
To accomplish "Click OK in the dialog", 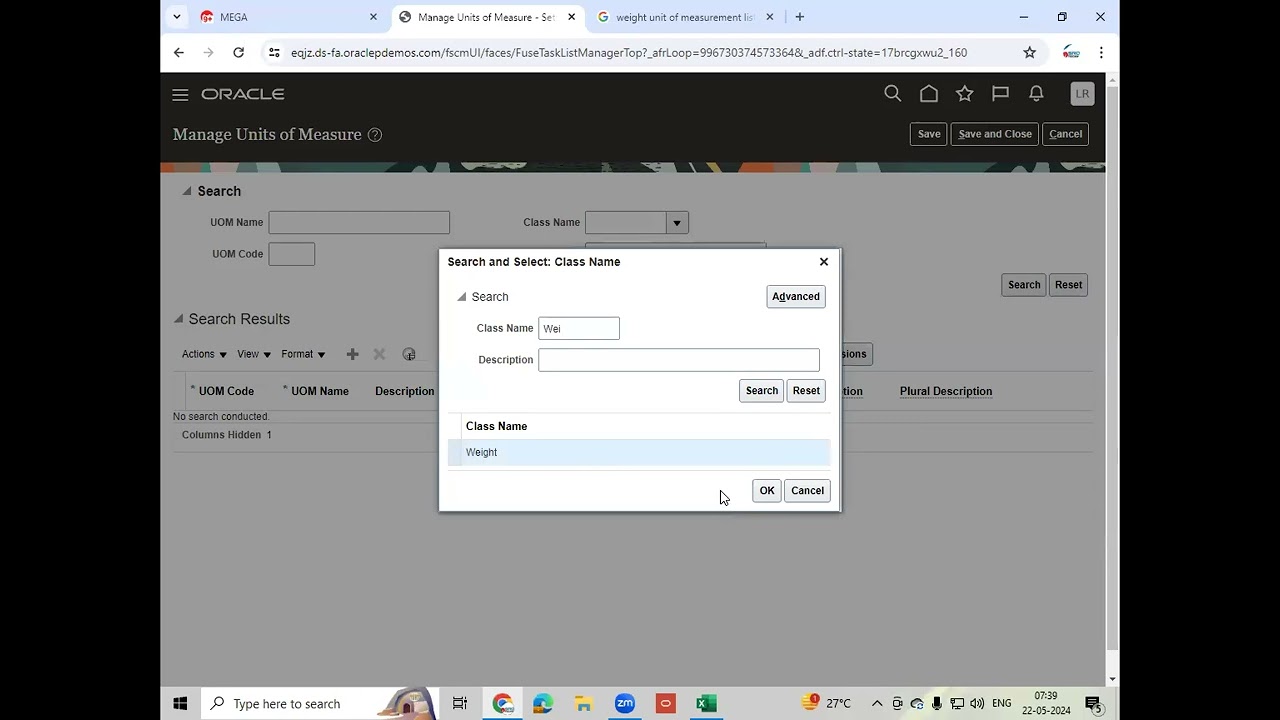I will pos(767,491).
